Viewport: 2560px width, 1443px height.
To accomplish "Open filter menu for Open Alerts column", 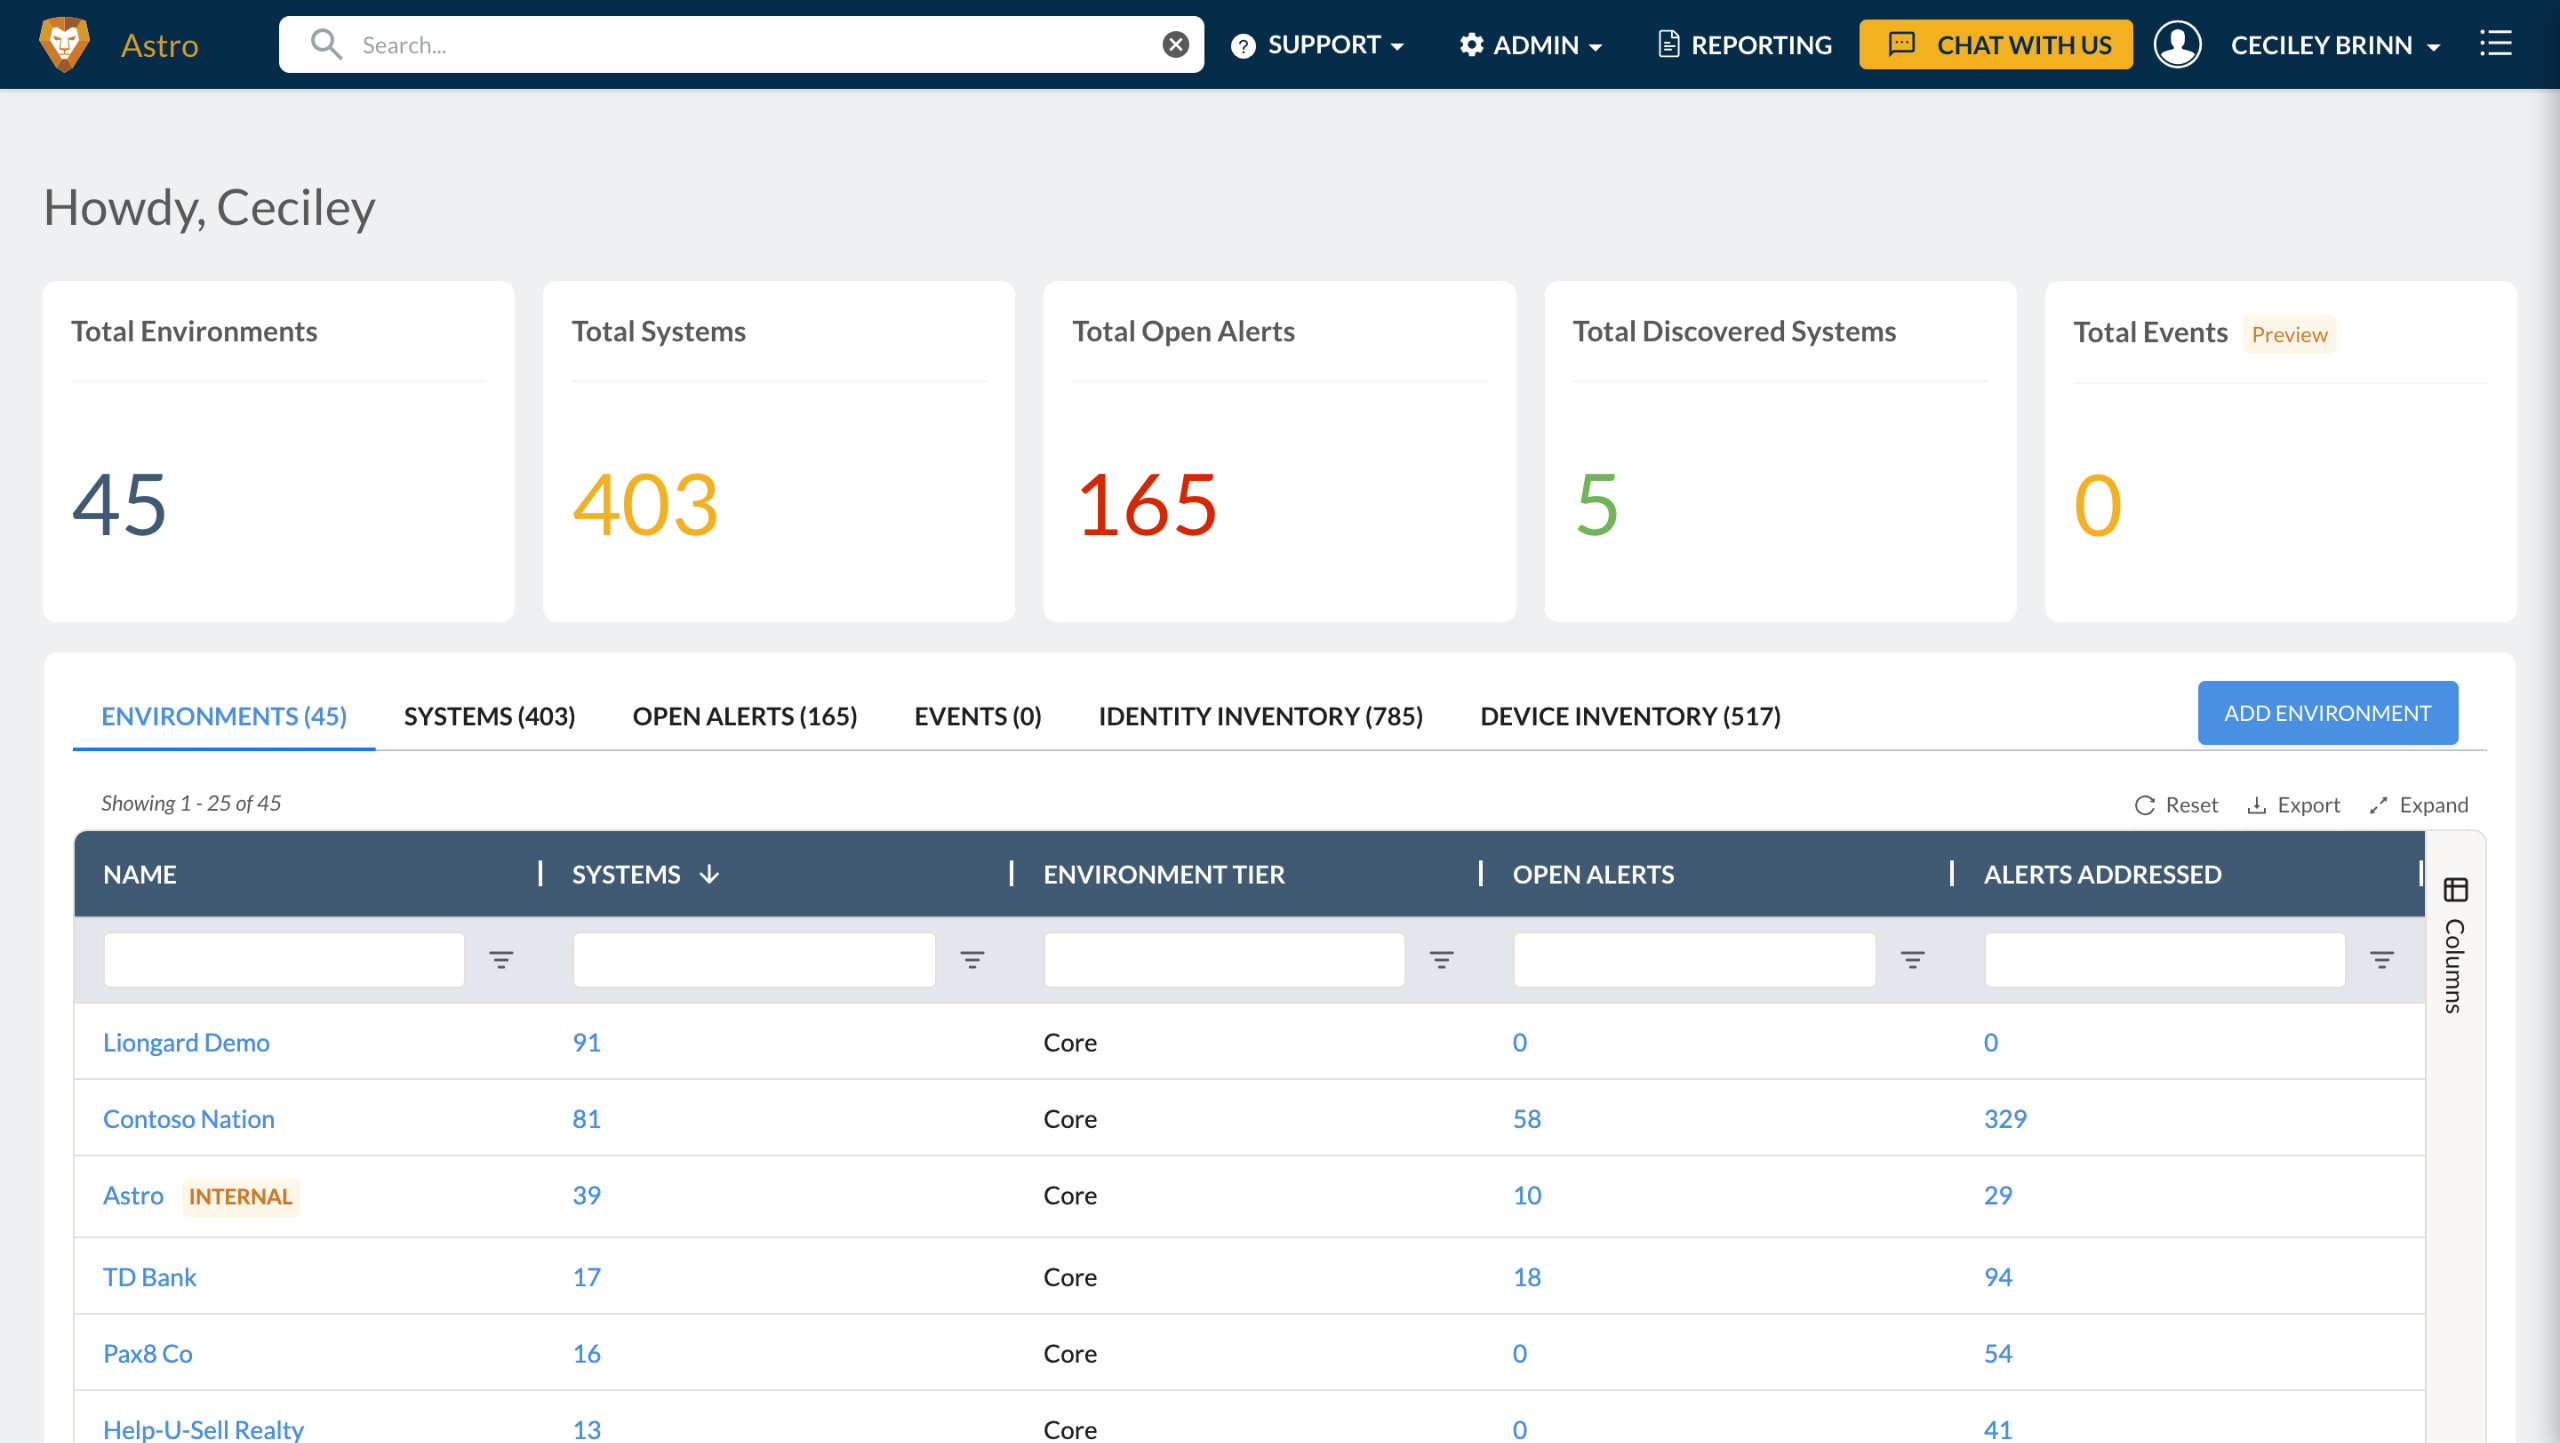I will point(1911,960).
